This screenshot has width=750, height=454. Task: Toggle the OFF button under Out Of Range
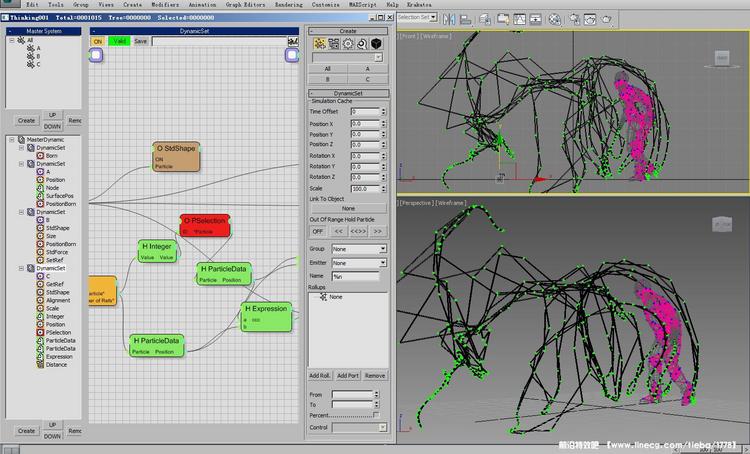[318, 232]
